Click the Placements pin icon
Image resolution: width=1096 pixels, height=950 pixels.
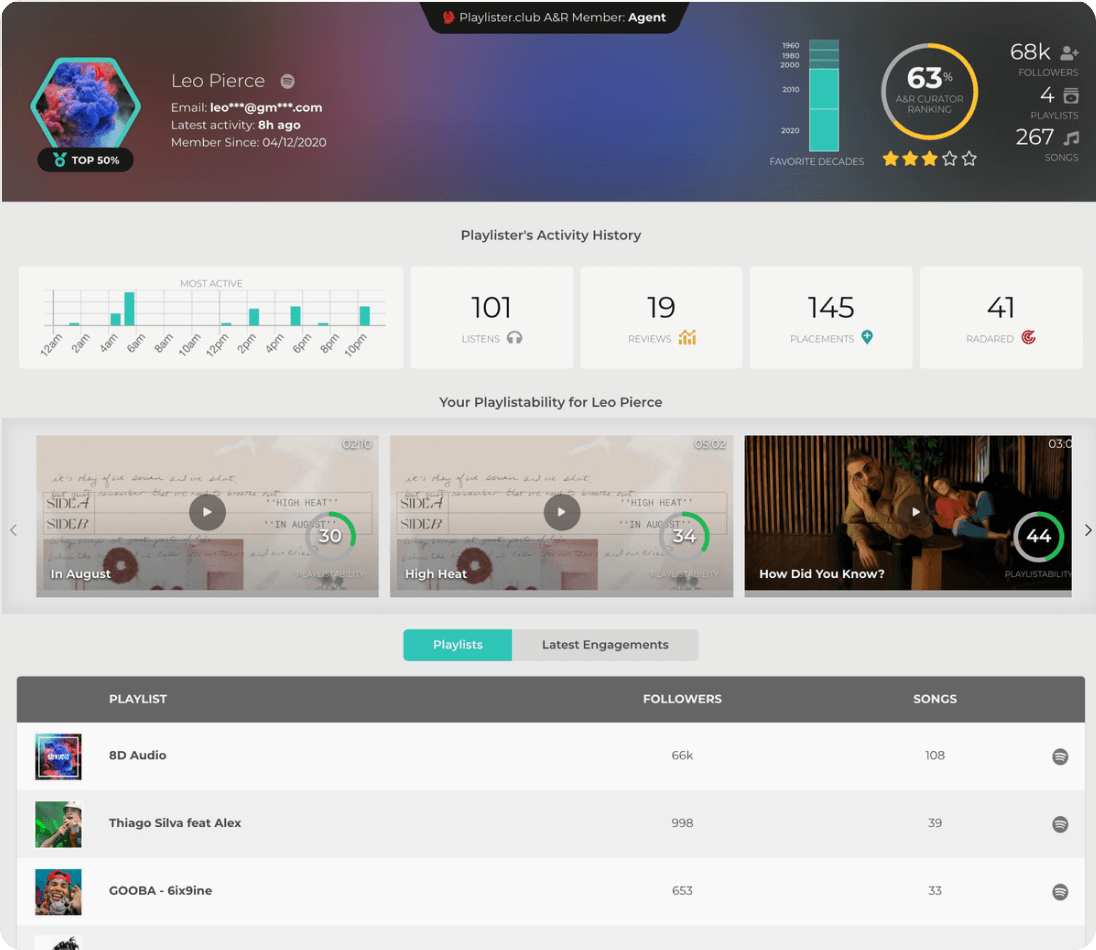coord(867,337)
